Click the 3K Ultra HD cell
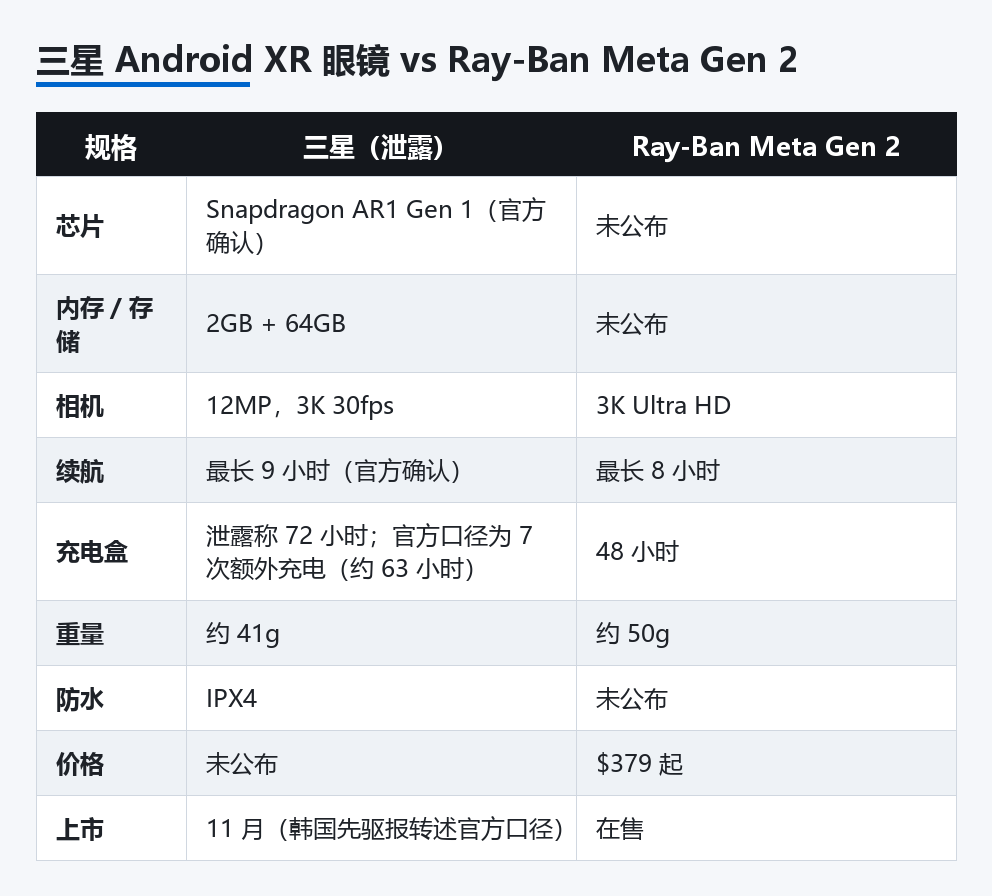 (766, 406)
